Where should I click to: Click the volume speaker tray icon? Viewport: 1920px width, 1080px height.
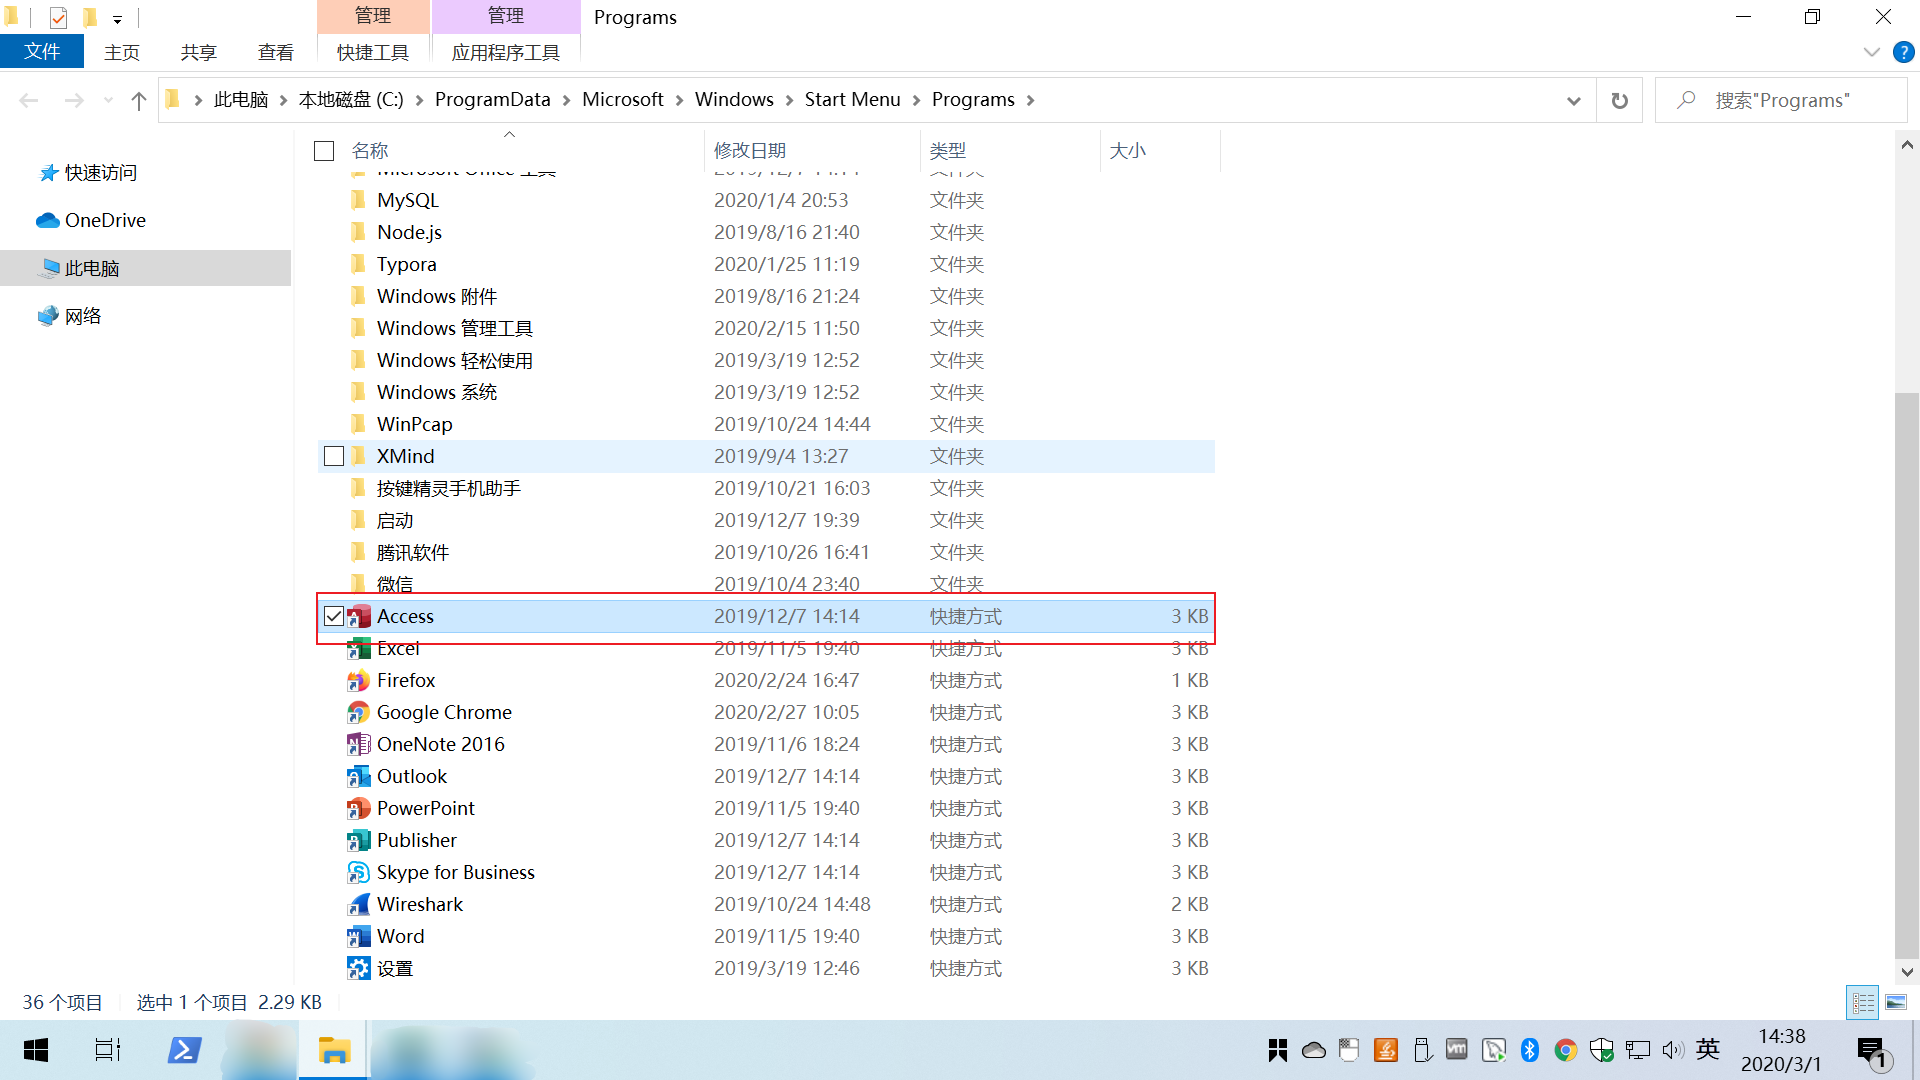(1672, 1050)
